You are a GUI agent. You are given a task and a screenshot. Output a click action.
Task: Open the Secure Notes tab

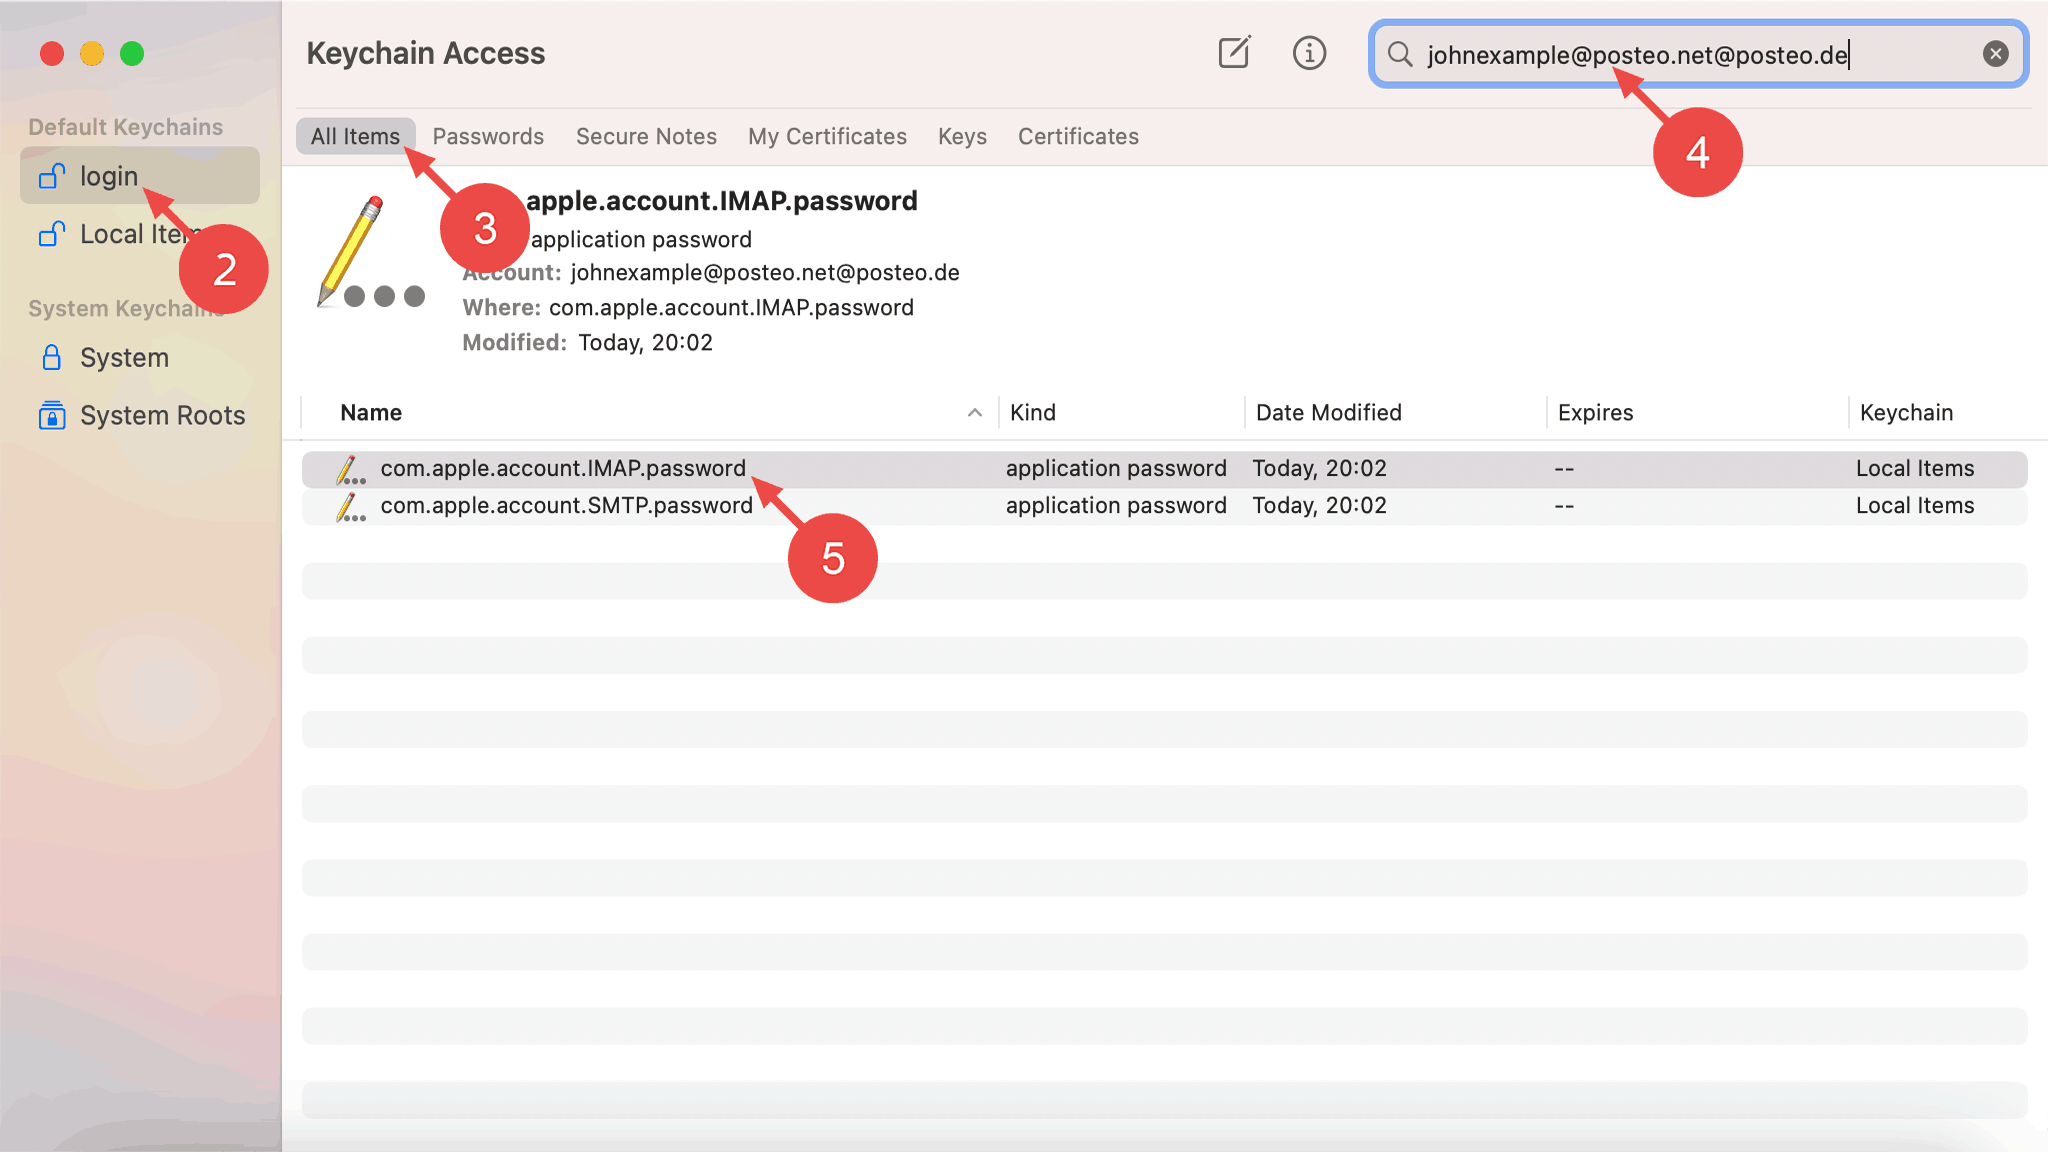[x=646, y=136]
